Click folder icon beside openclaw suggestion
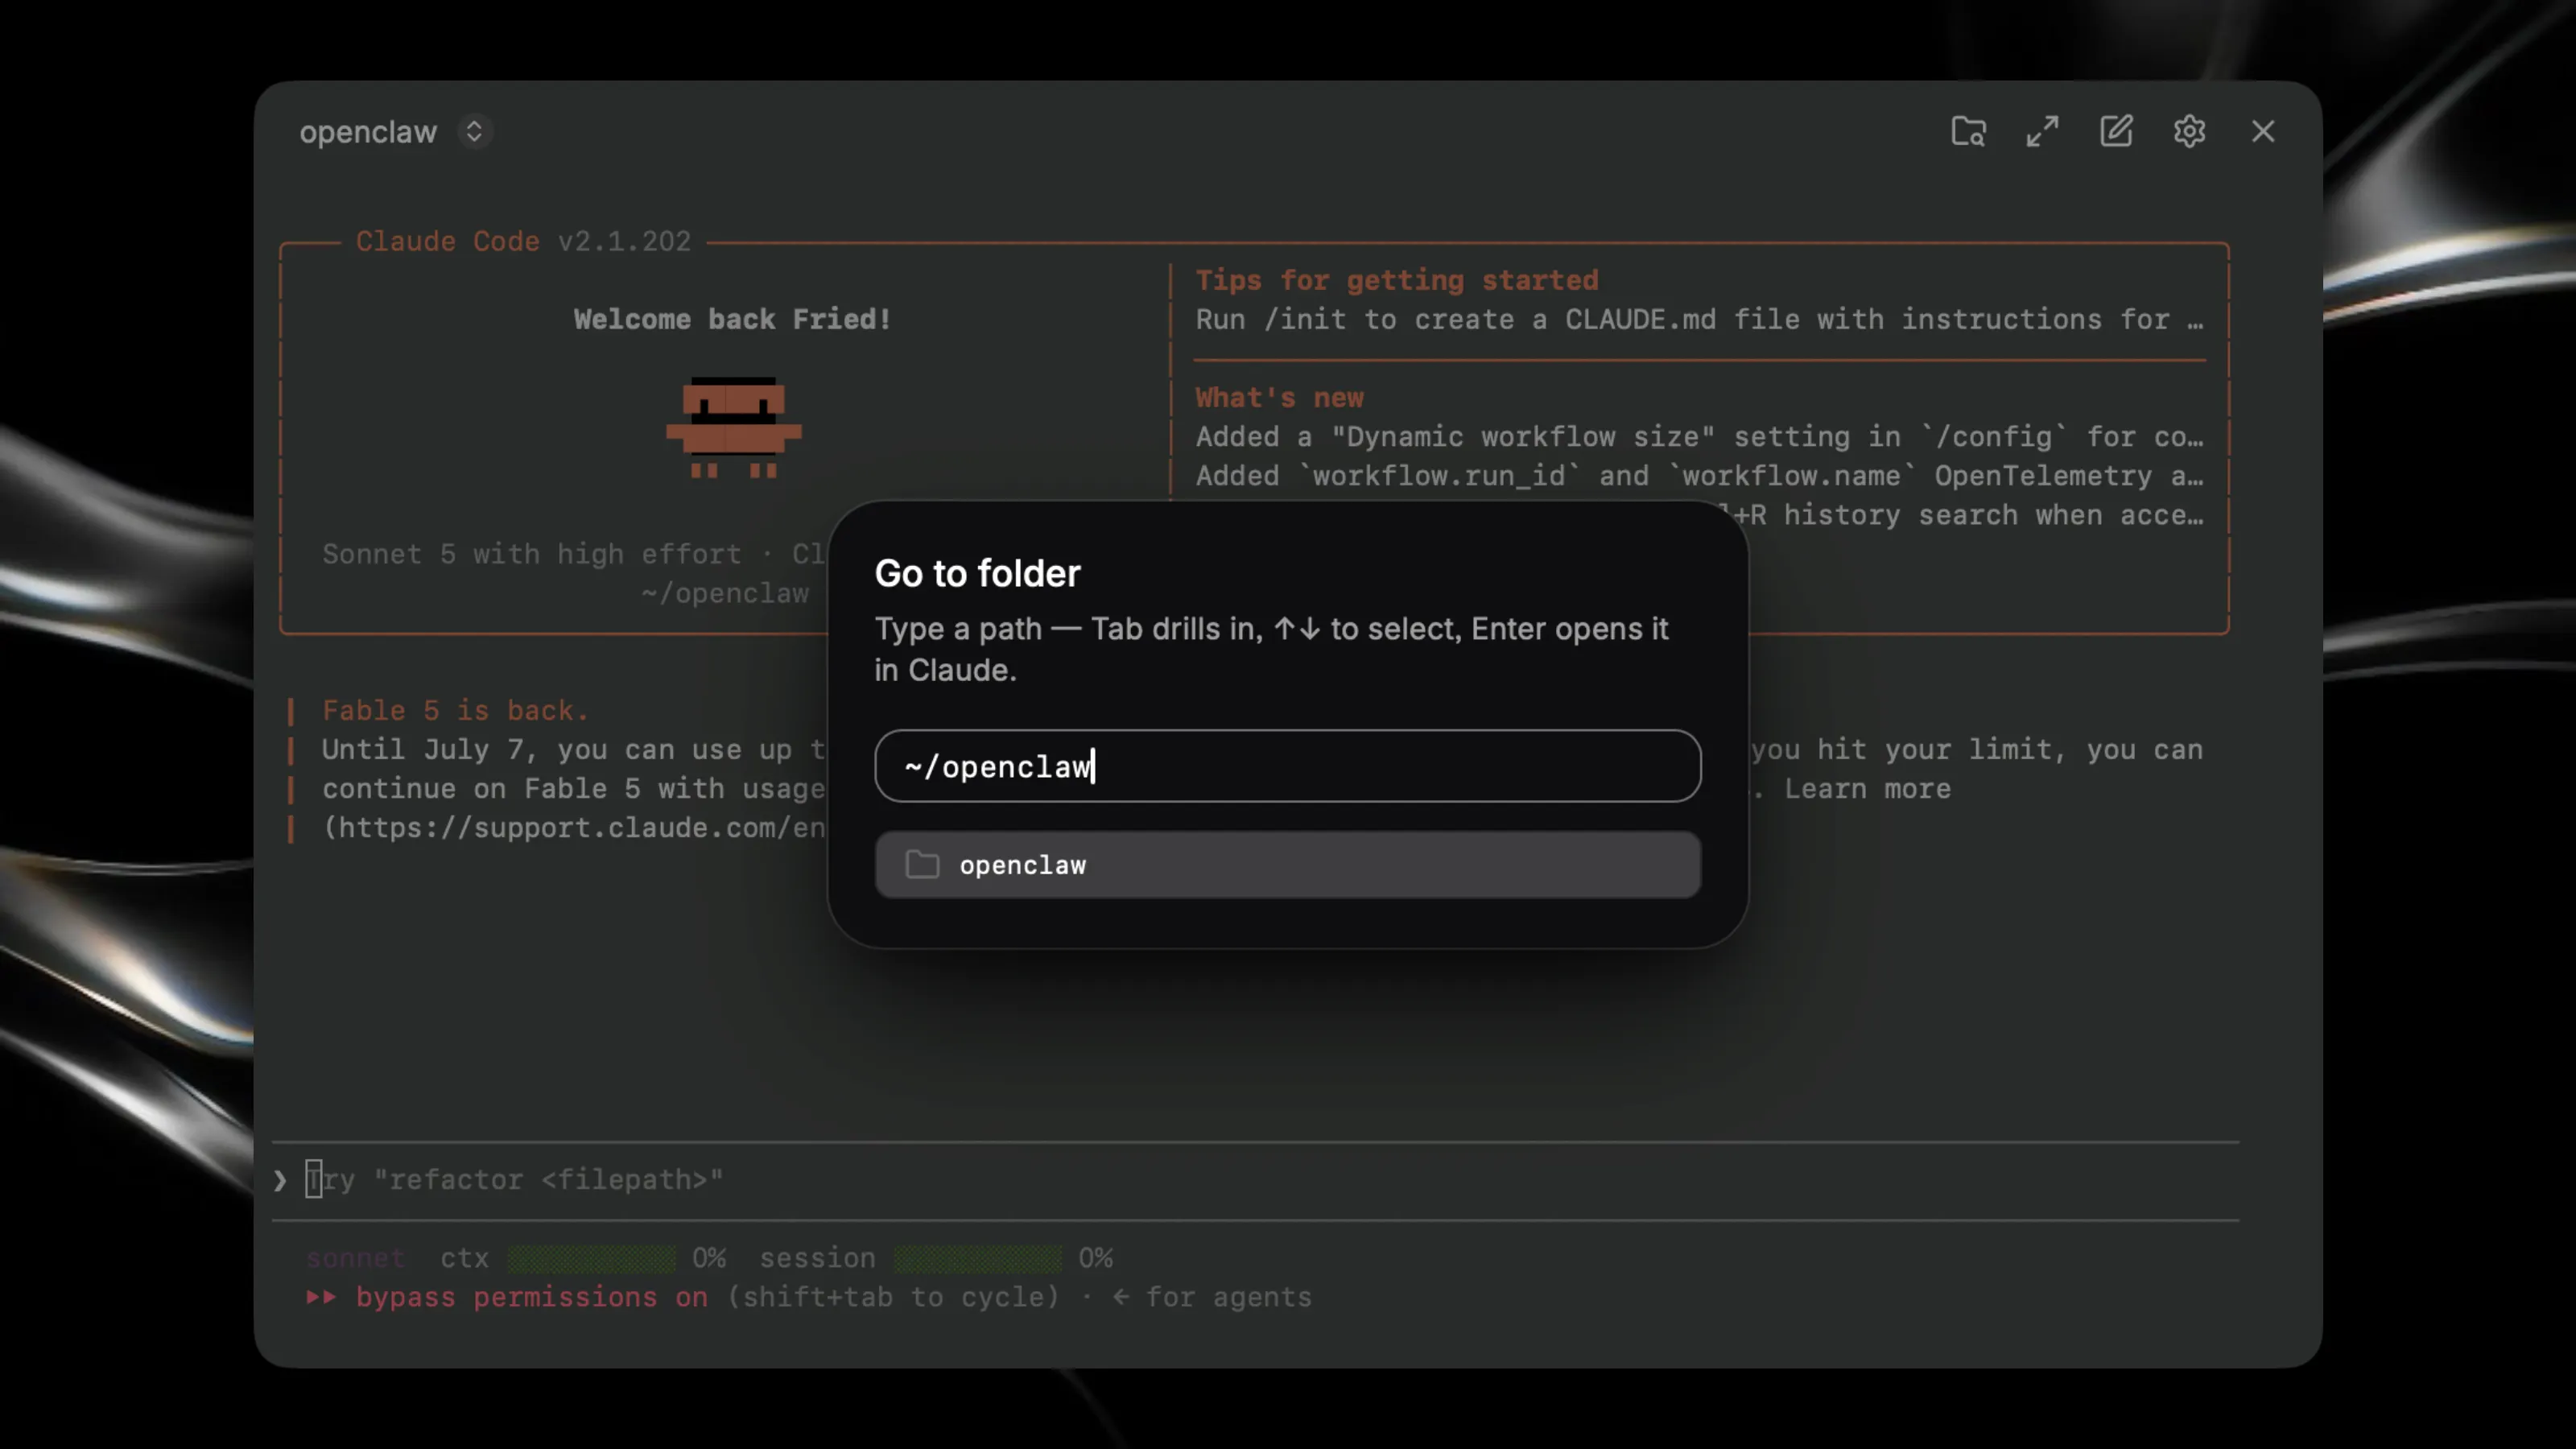 click(922, 865)
